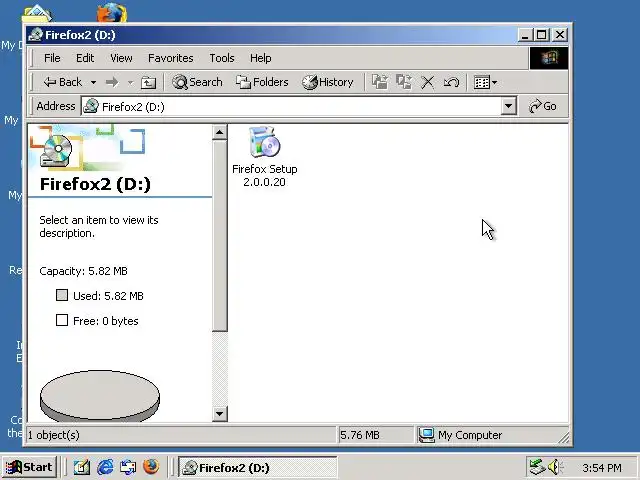
Task: Launch Internet Explorer from quick launch
Action: pos(105,467)
